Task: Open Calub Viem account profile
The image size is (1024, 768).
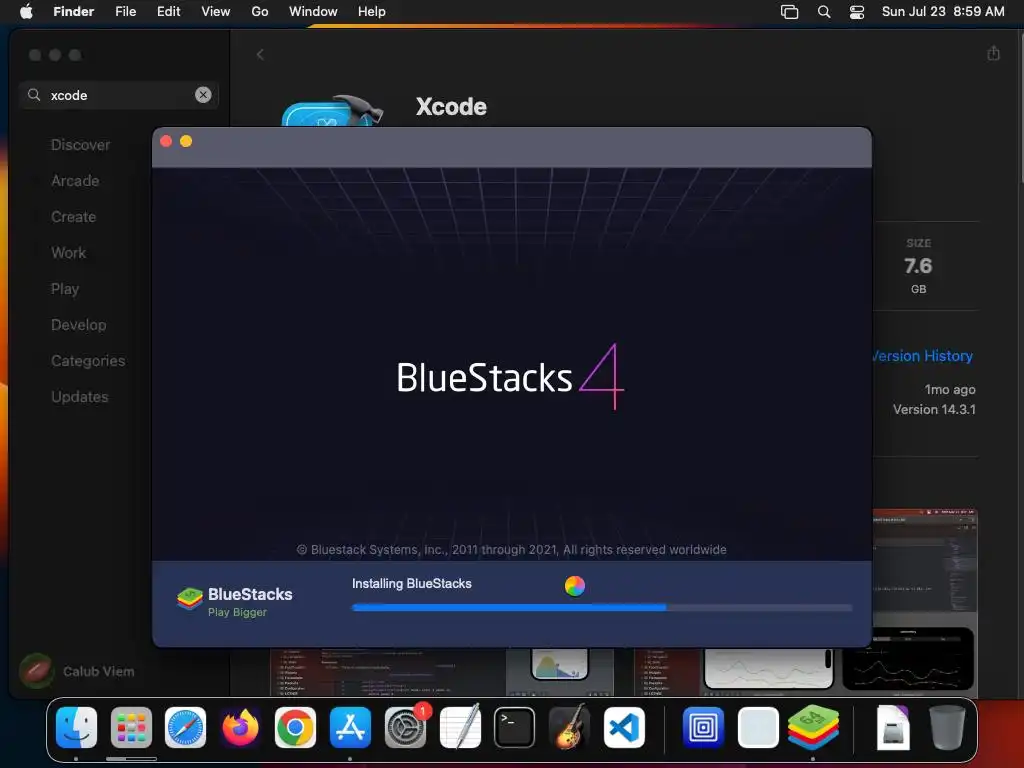Action: [x=77, y=671]
